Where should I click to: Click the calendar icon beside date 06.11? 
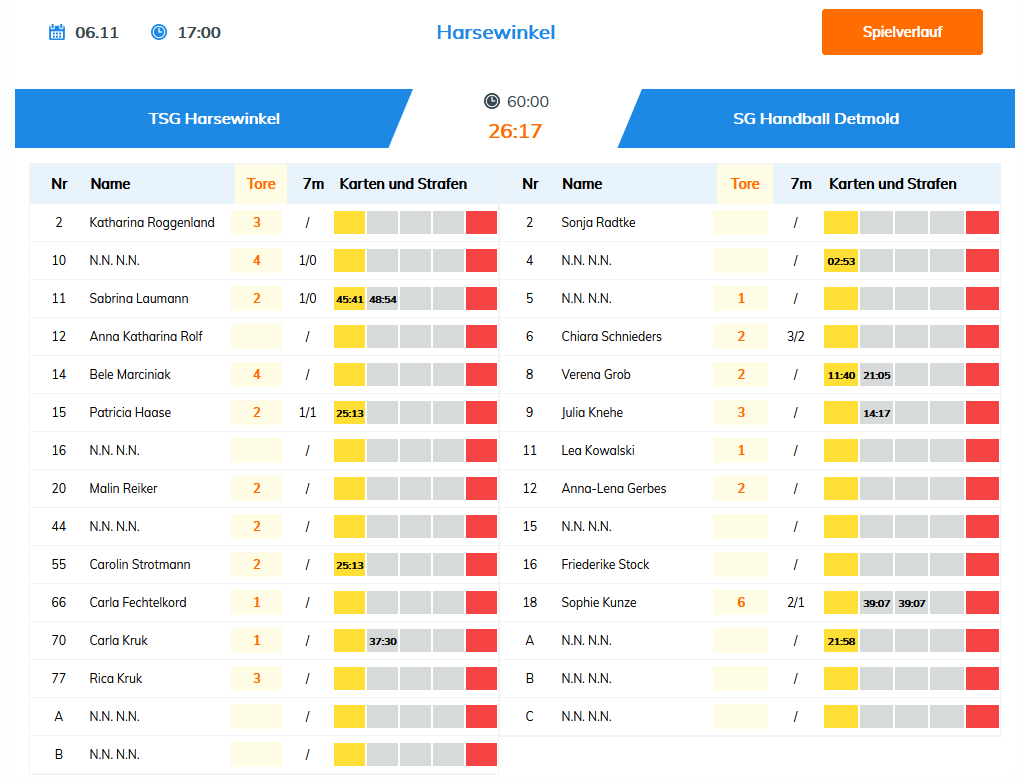(x=57, y=32)
